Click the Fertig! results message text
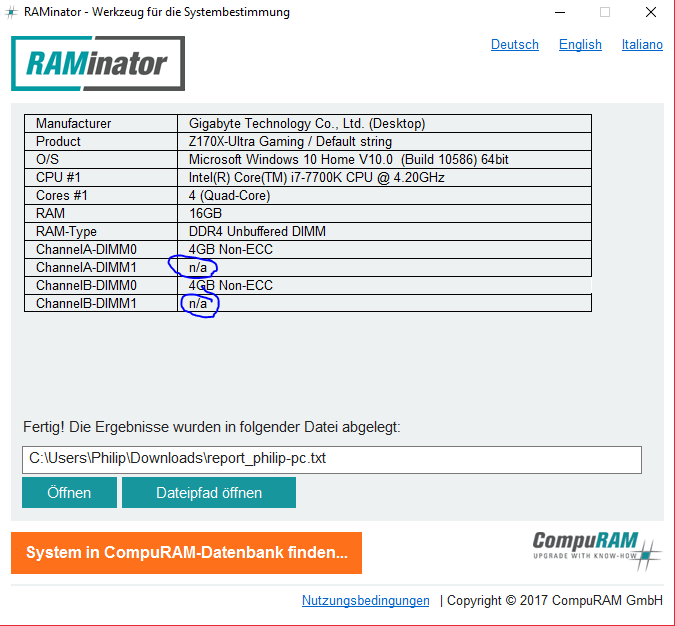Image resolution: width=675 pixels, height=626 pixels. pos(211,427)
